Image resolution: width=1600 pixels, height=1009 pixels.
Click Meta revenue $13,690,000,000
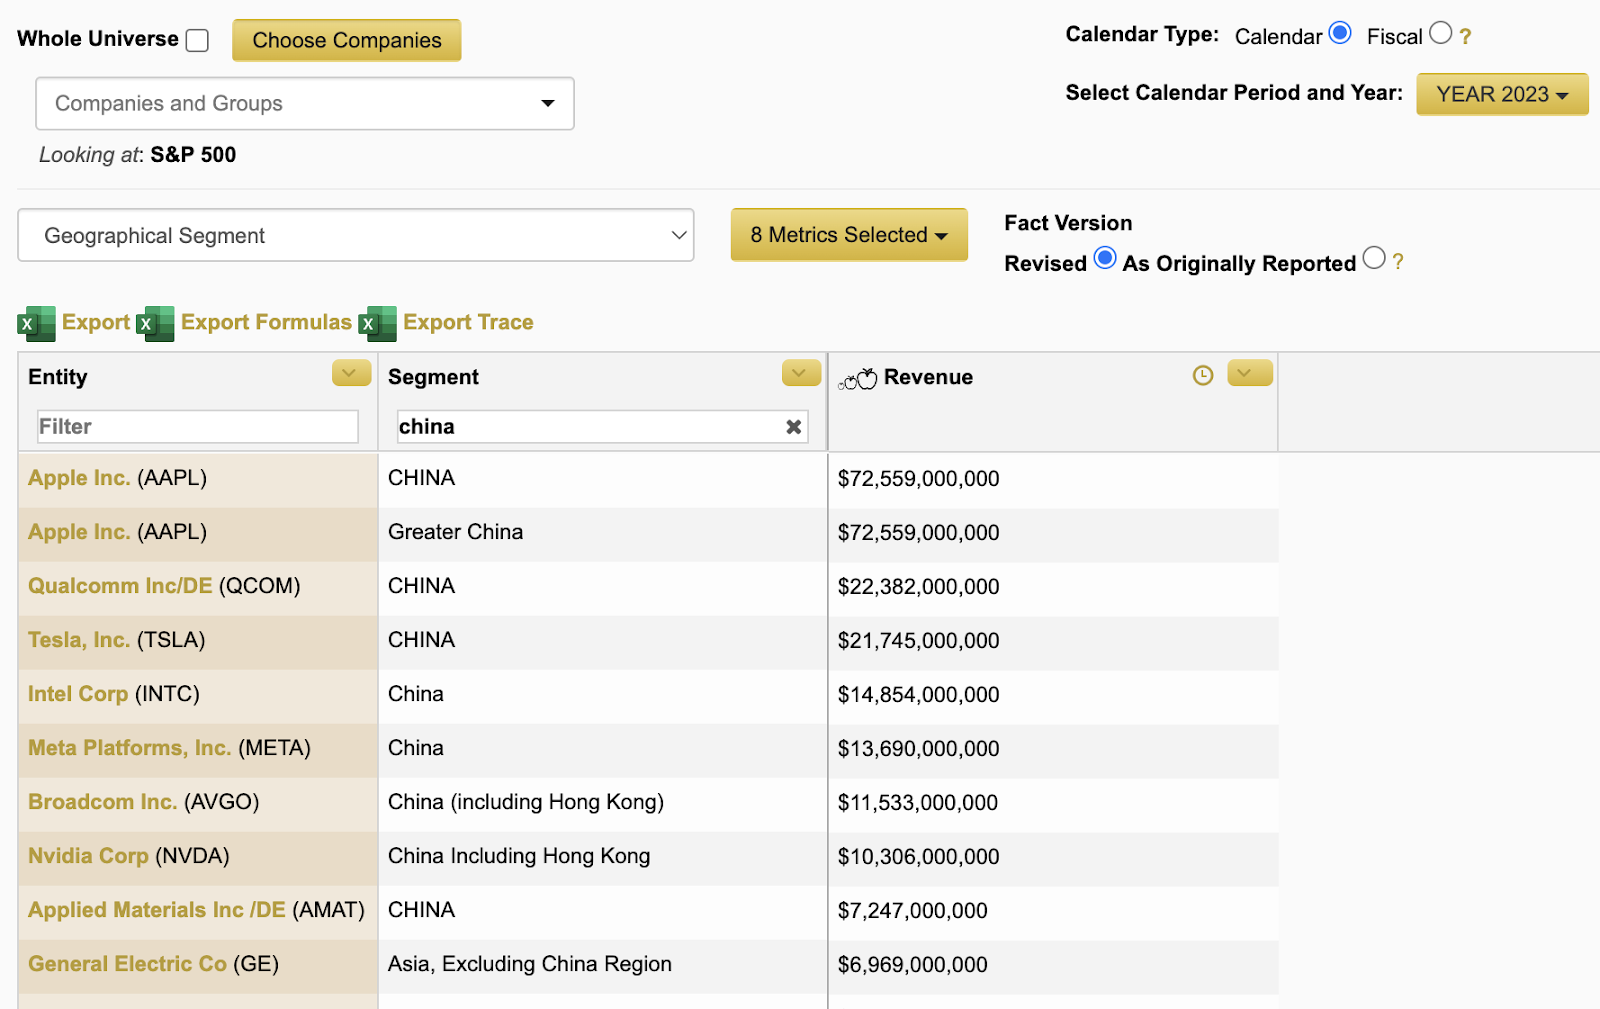pyautogui.click(x=918, y=749)
